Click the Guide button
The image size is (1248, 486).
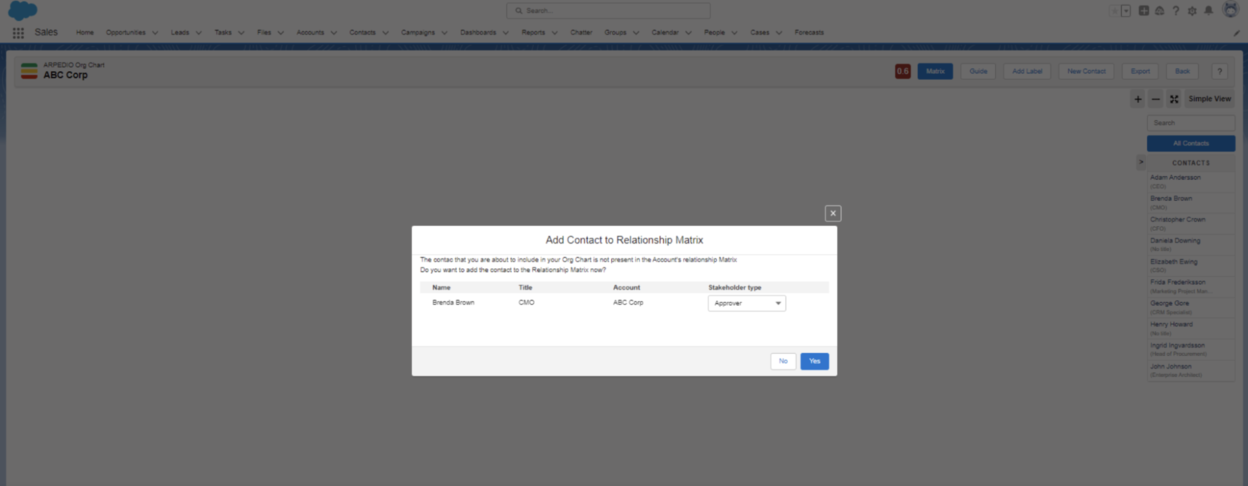(978, 71)
